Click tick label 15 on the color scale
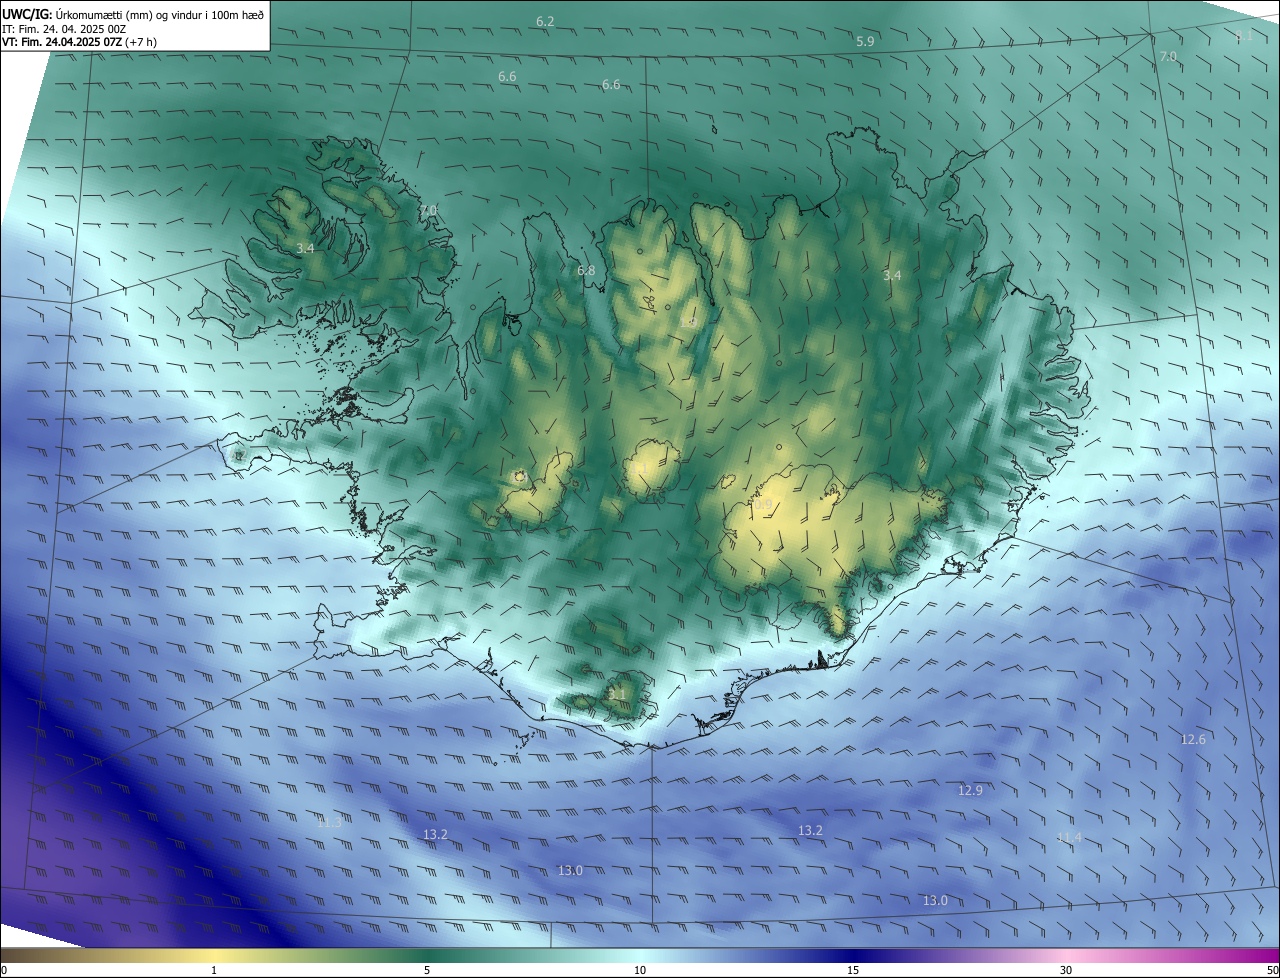 tap(853, 970)
